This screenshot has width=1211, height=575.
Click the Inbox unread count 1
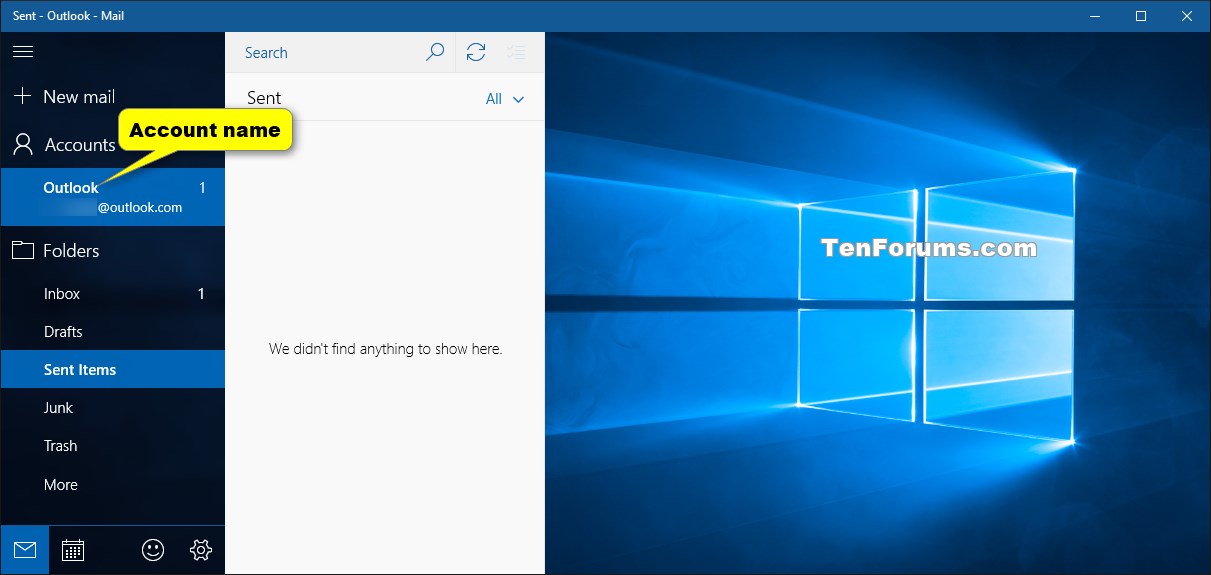201,294
